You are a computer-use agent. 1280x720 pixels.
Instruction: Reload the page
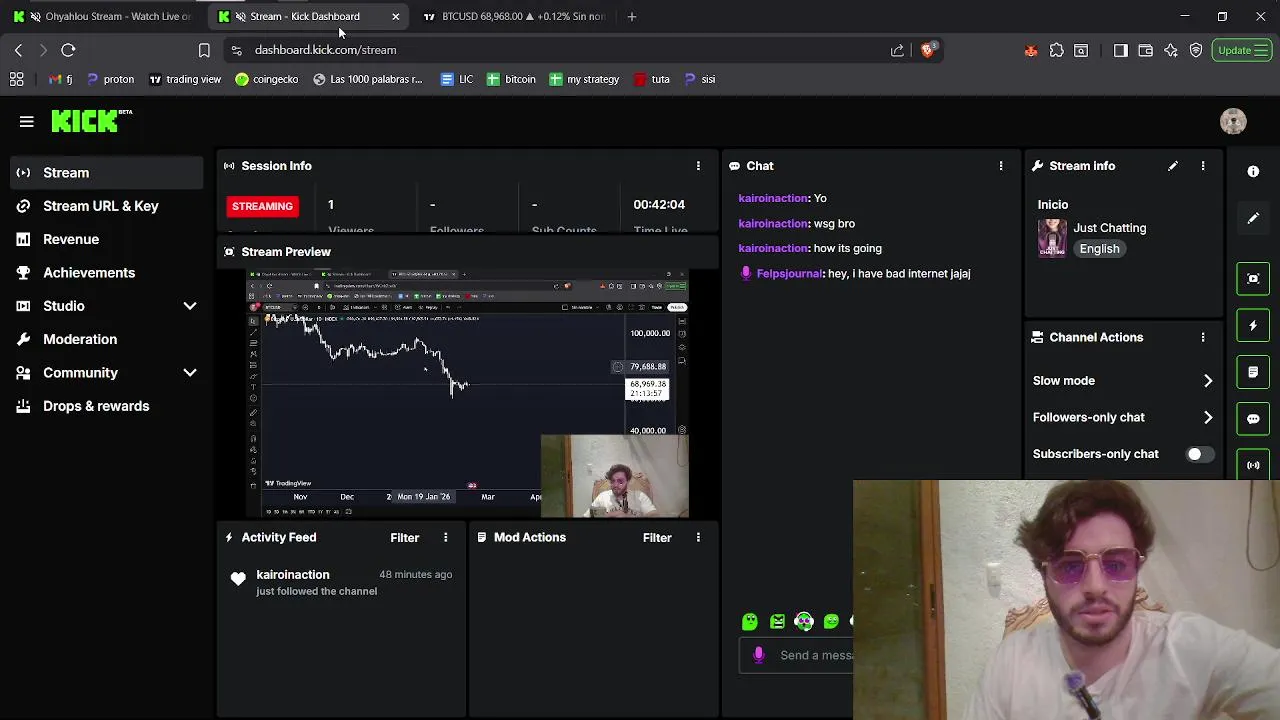pos(68,50)
